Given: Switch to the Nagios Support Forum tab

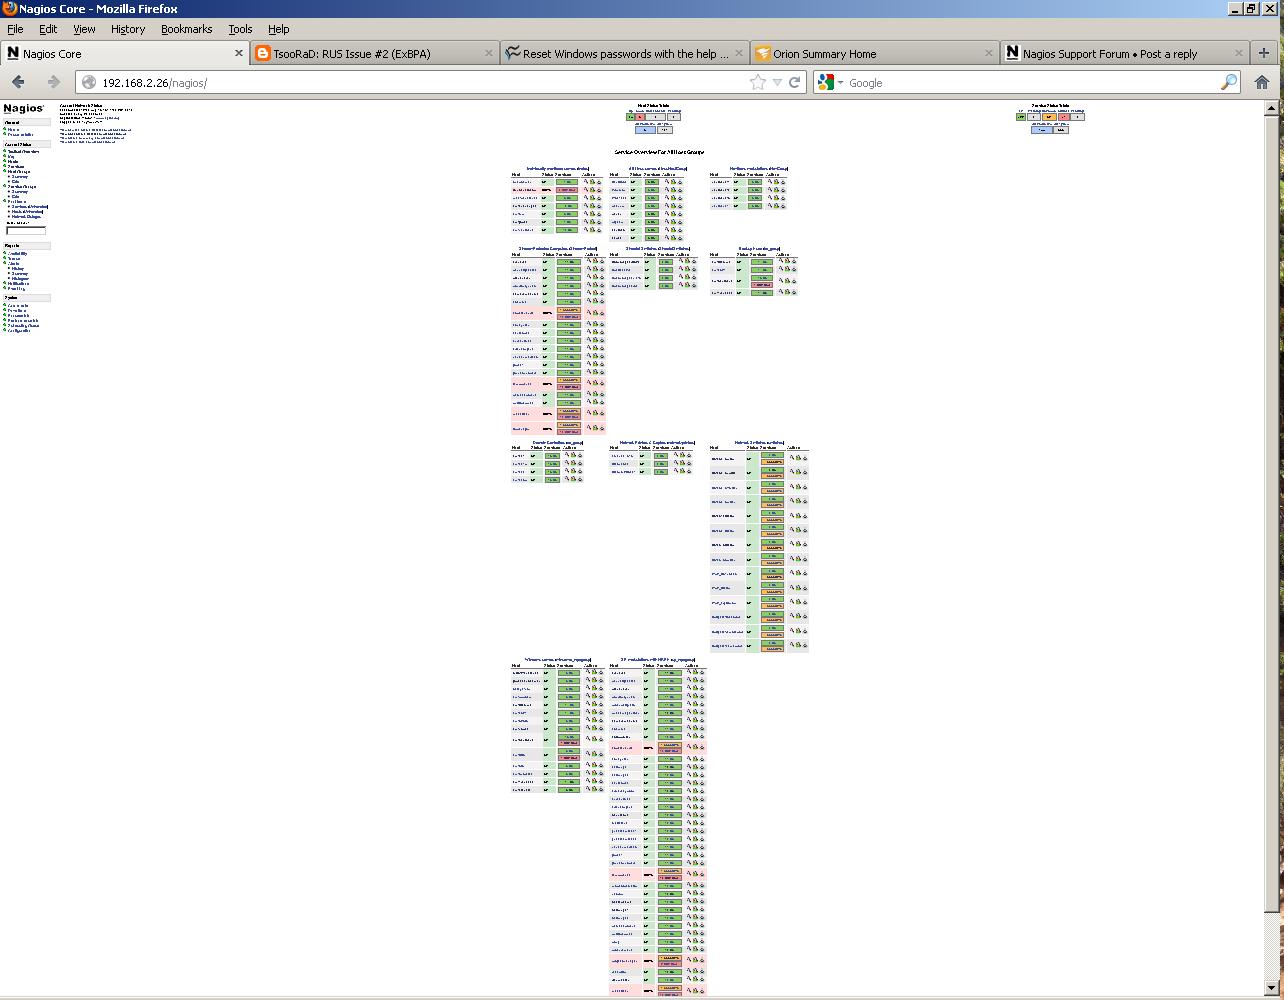Looking at the screenshot, I should tap(1109, 54).
